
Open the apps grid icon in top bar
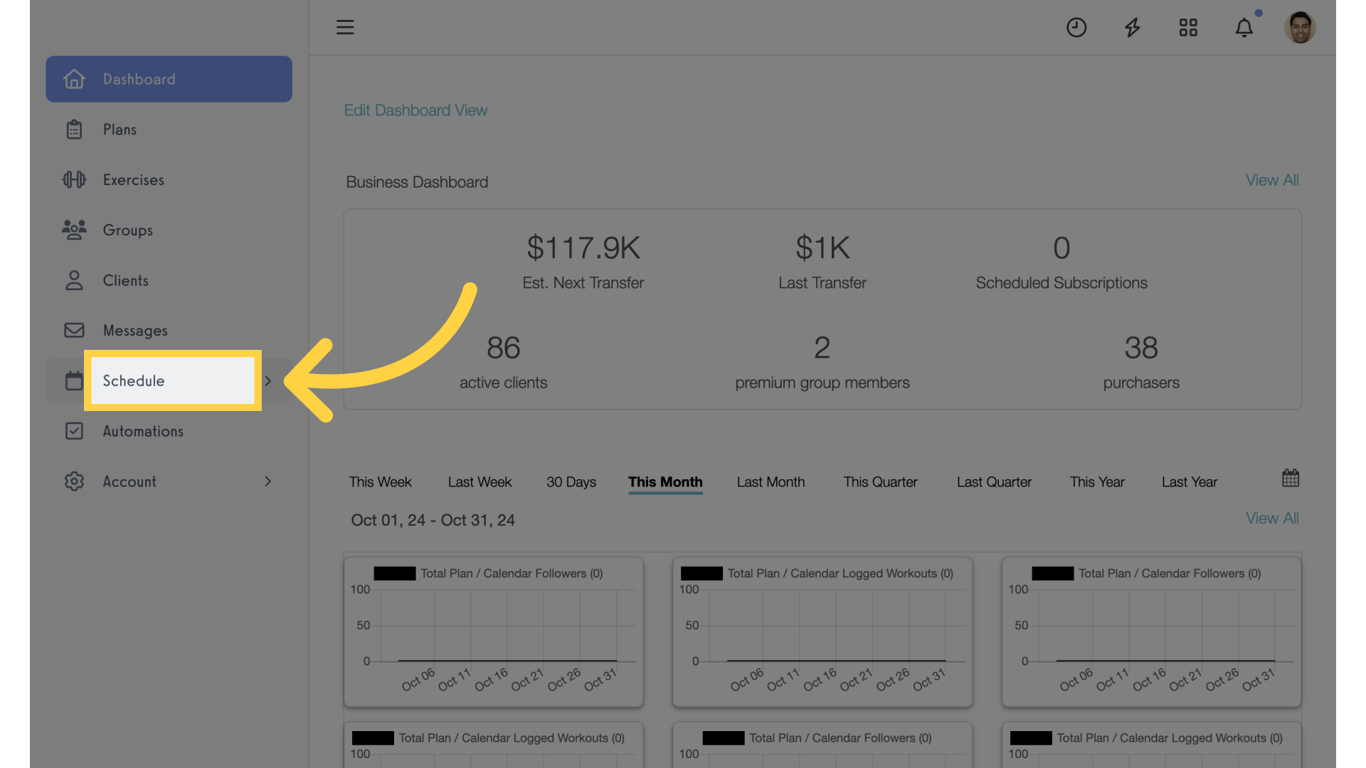tap(1188, 27)
